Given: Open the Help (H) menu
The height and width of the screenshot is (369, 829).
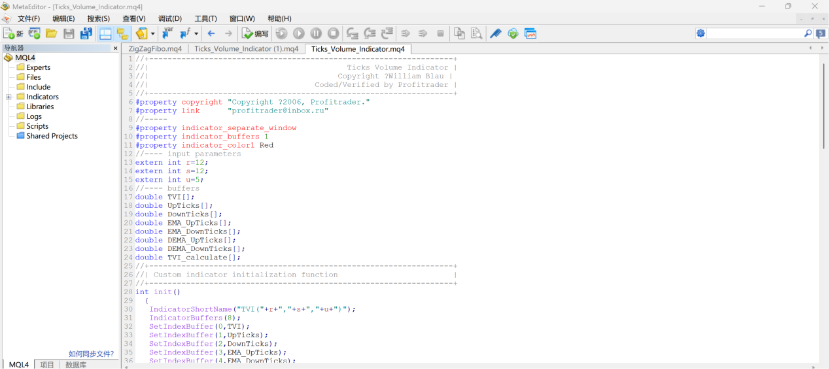Looking at the screenshot, I should pos(279,19).
